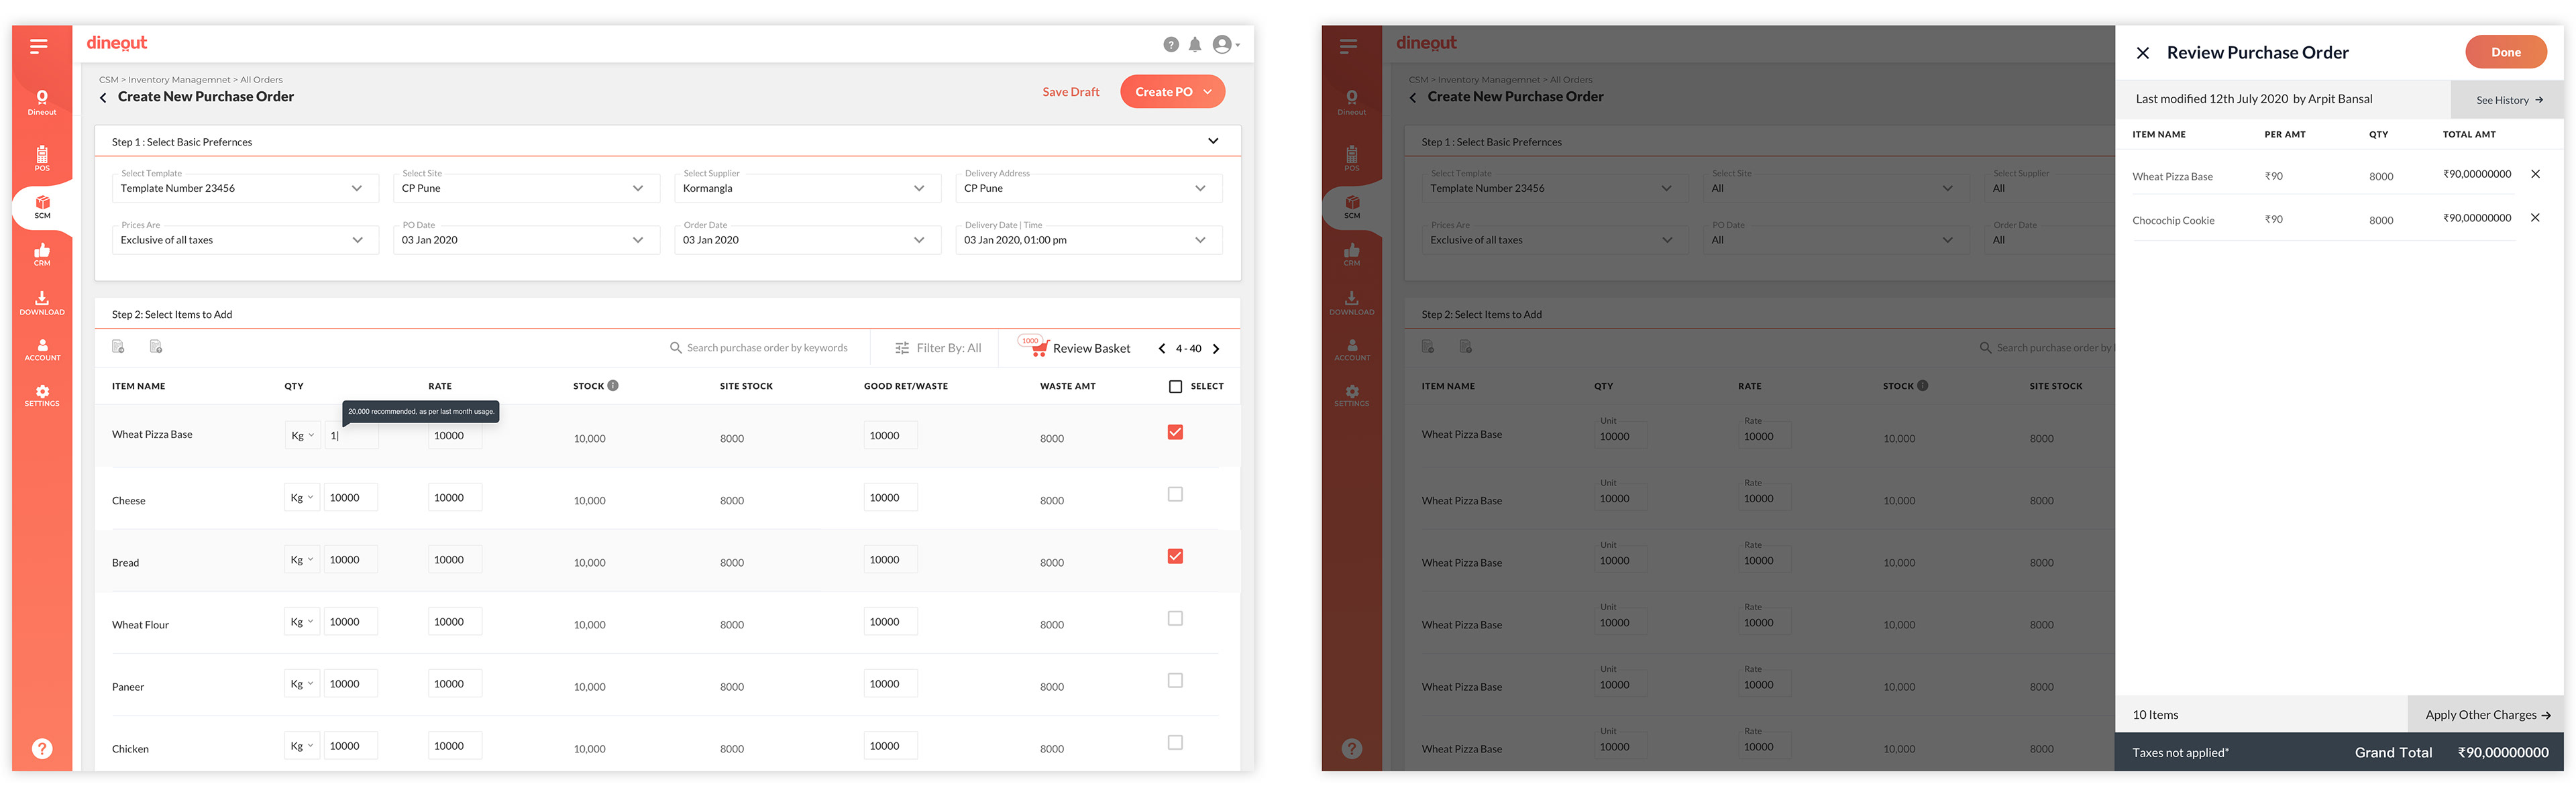
Task: Click the search magnifier icon in Step 2 toolbar
Action: tap(675, 348)
